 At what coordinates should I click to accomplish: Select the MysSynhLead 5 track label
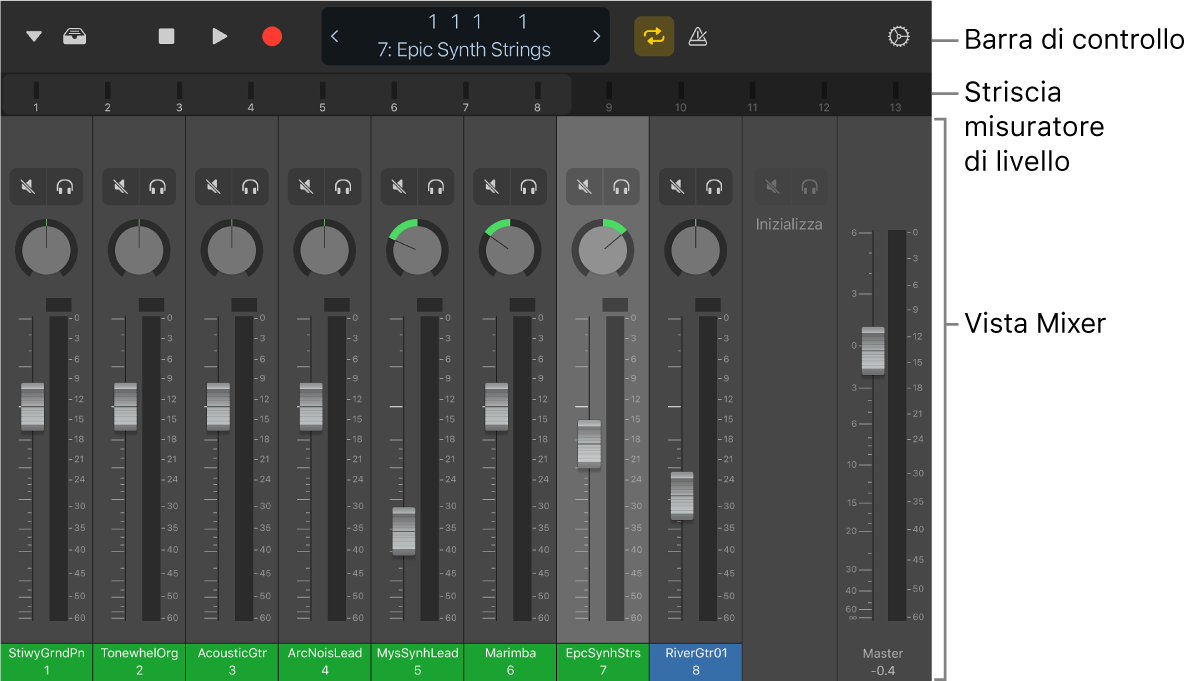(x=417, y=661)
